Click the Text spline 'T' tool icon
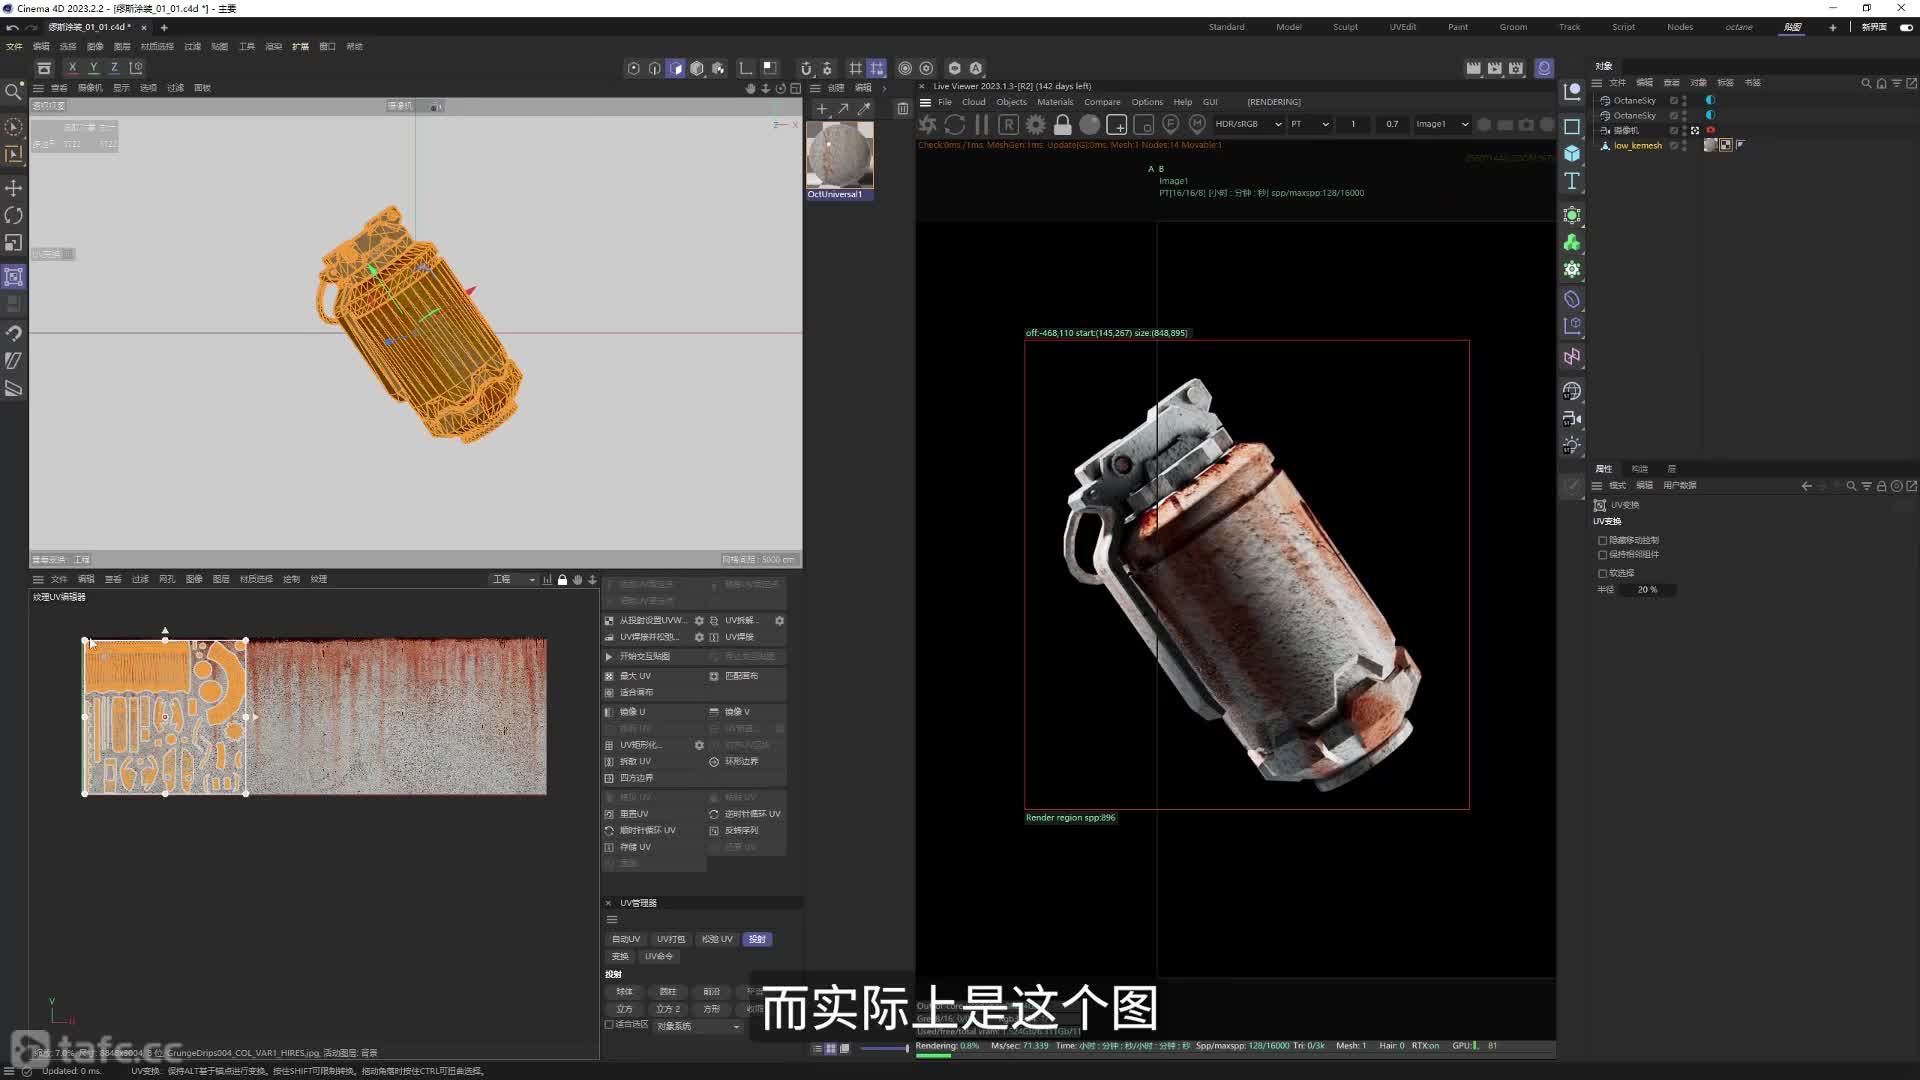1920x1080 pixels. [1572, 181]
